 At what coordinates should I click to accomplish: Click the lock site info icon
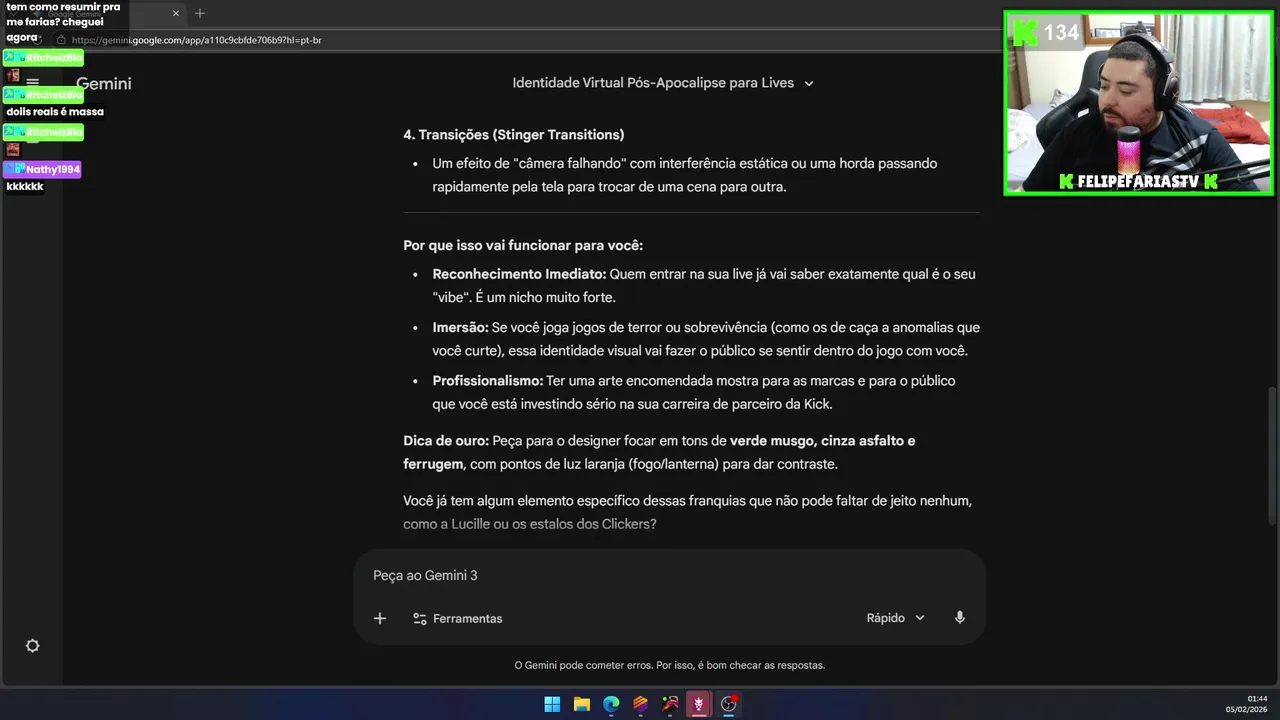point(61,40)
